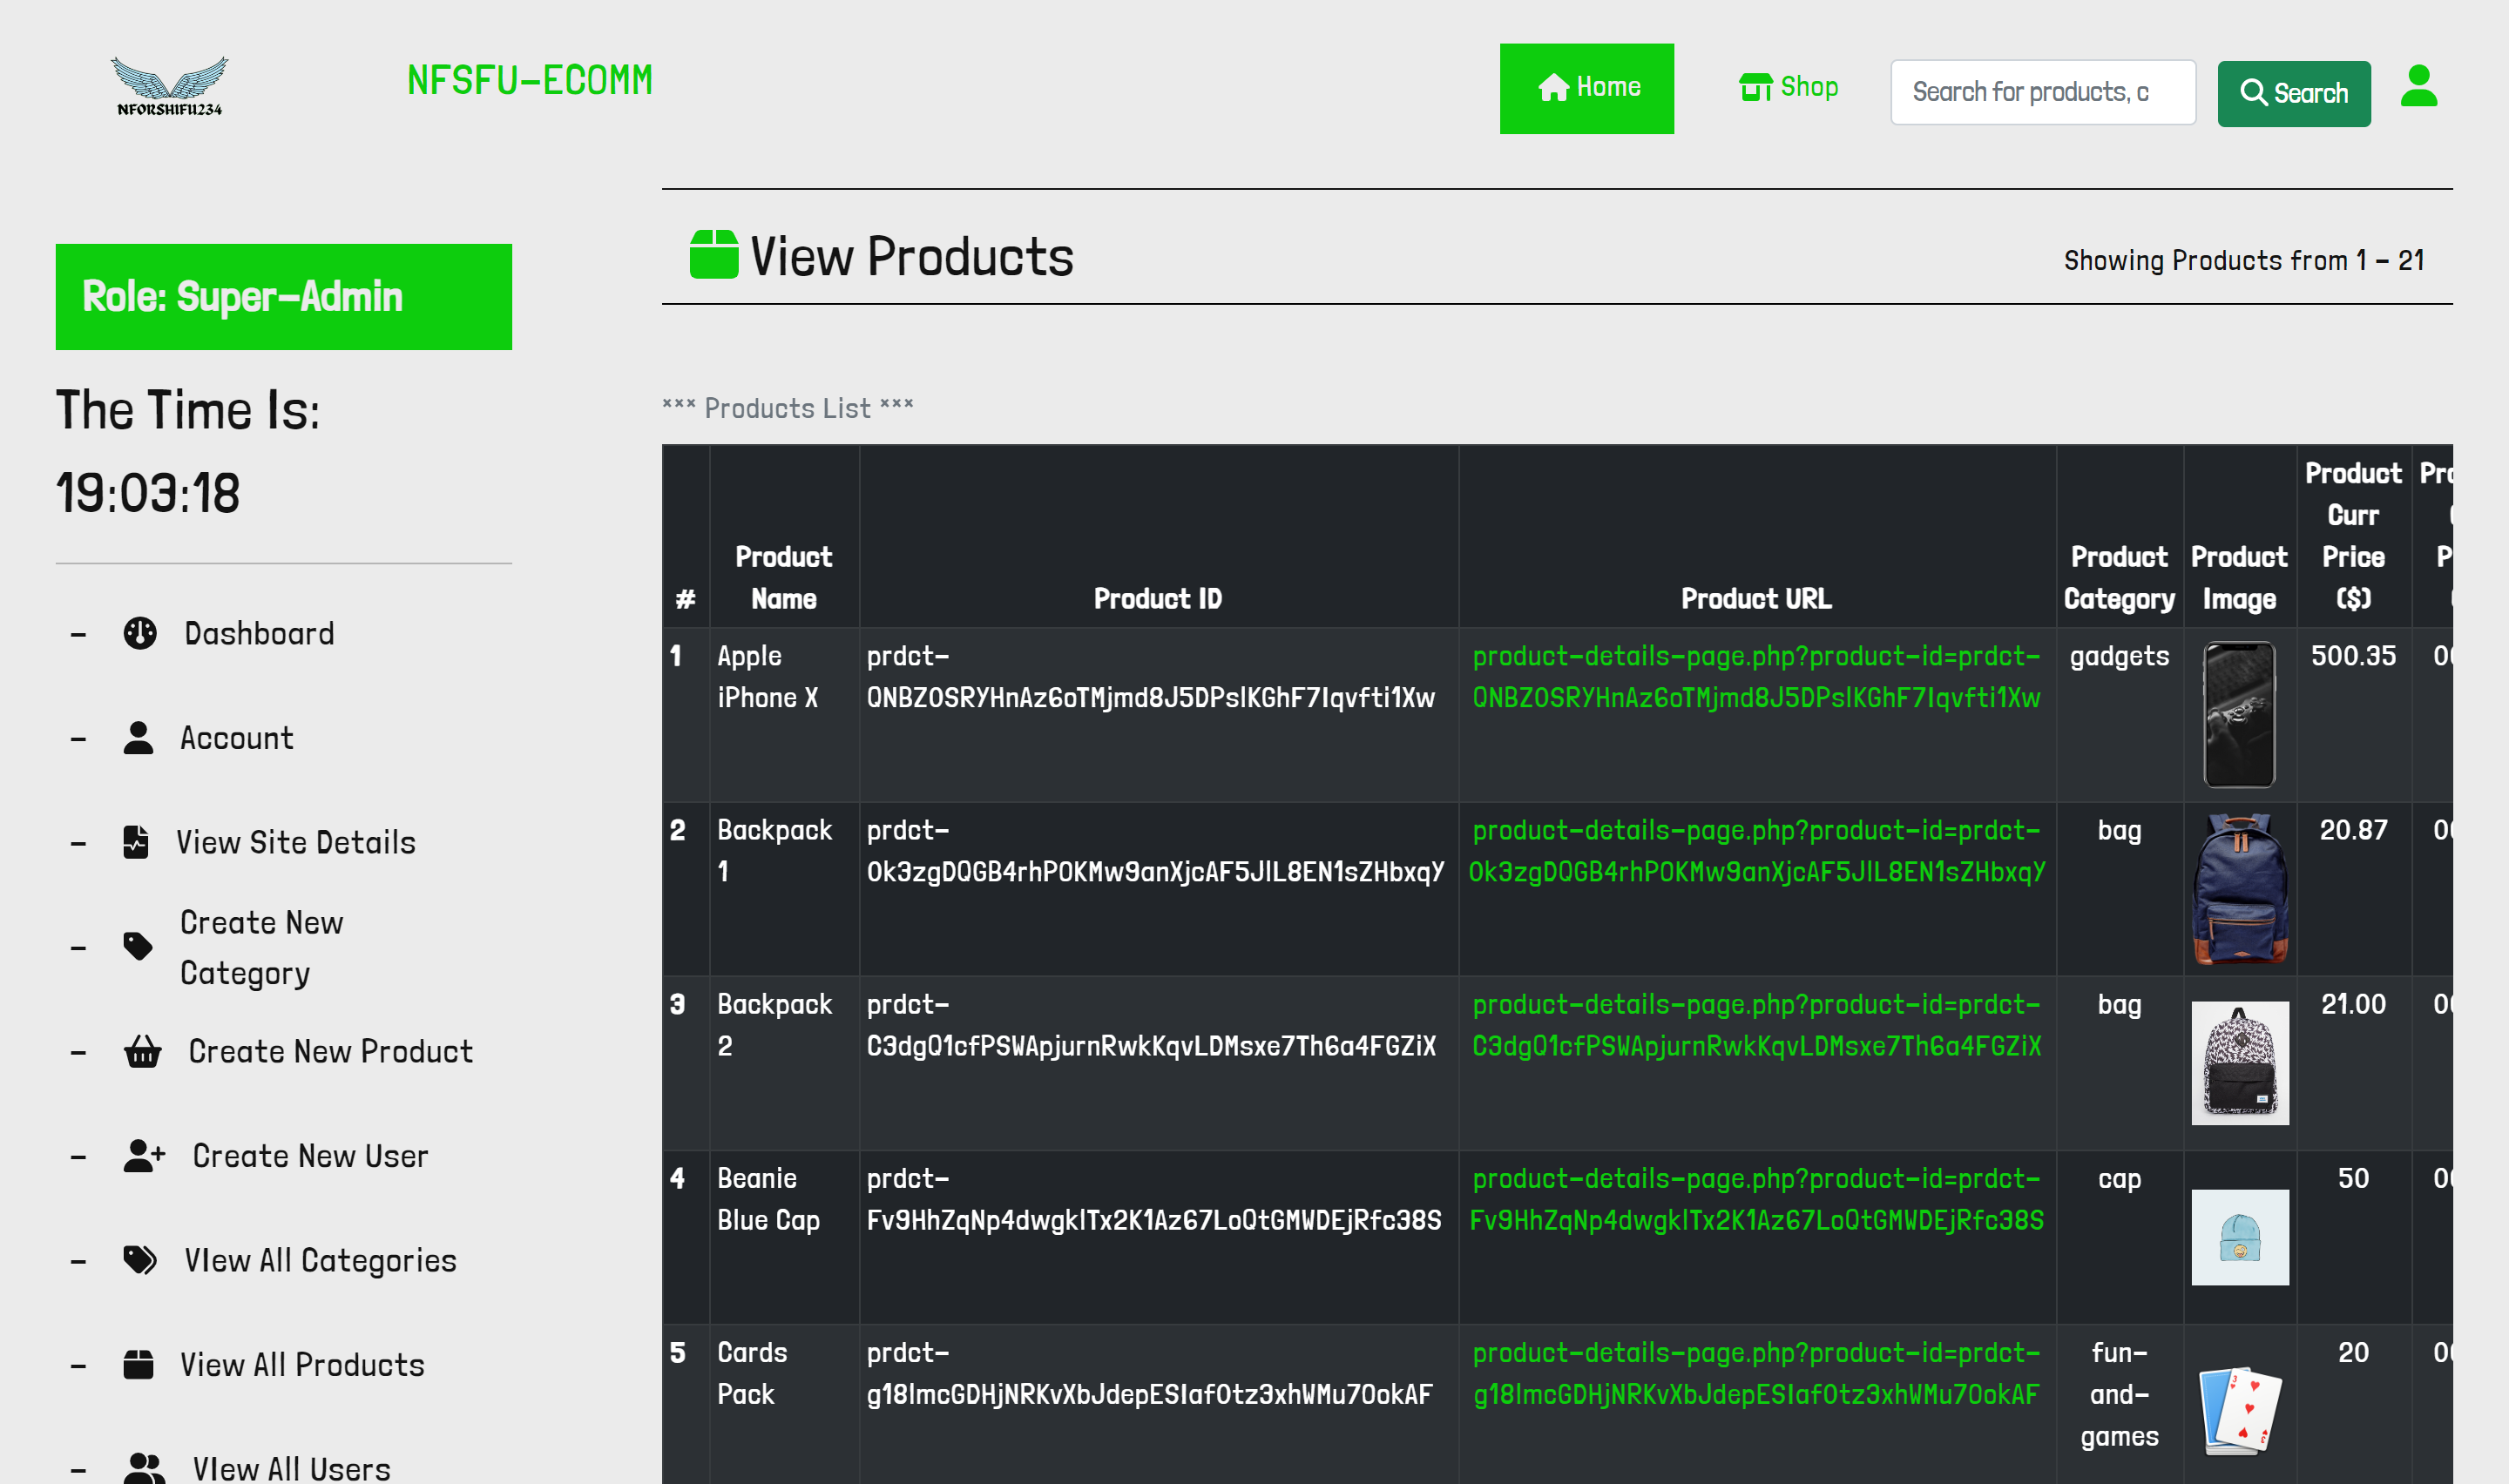Screen dimensions: 2509x1484
Task: Click the Create New User icon
Action: 144,1156
